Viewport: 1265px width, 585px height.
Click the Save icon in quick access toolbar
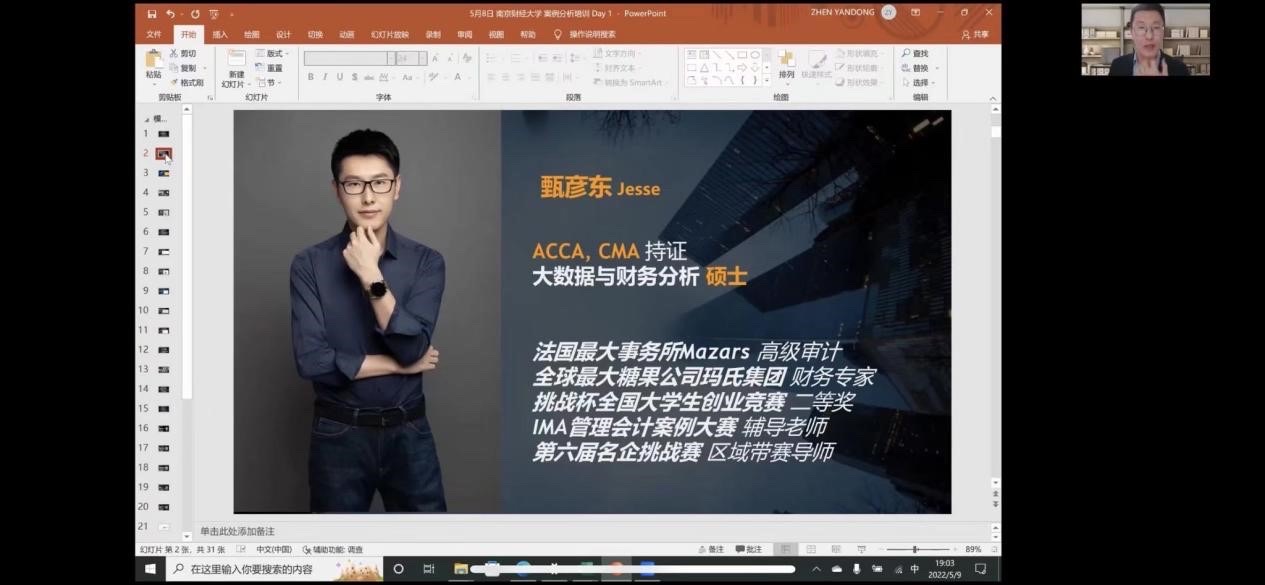click(x=152, y=14)
